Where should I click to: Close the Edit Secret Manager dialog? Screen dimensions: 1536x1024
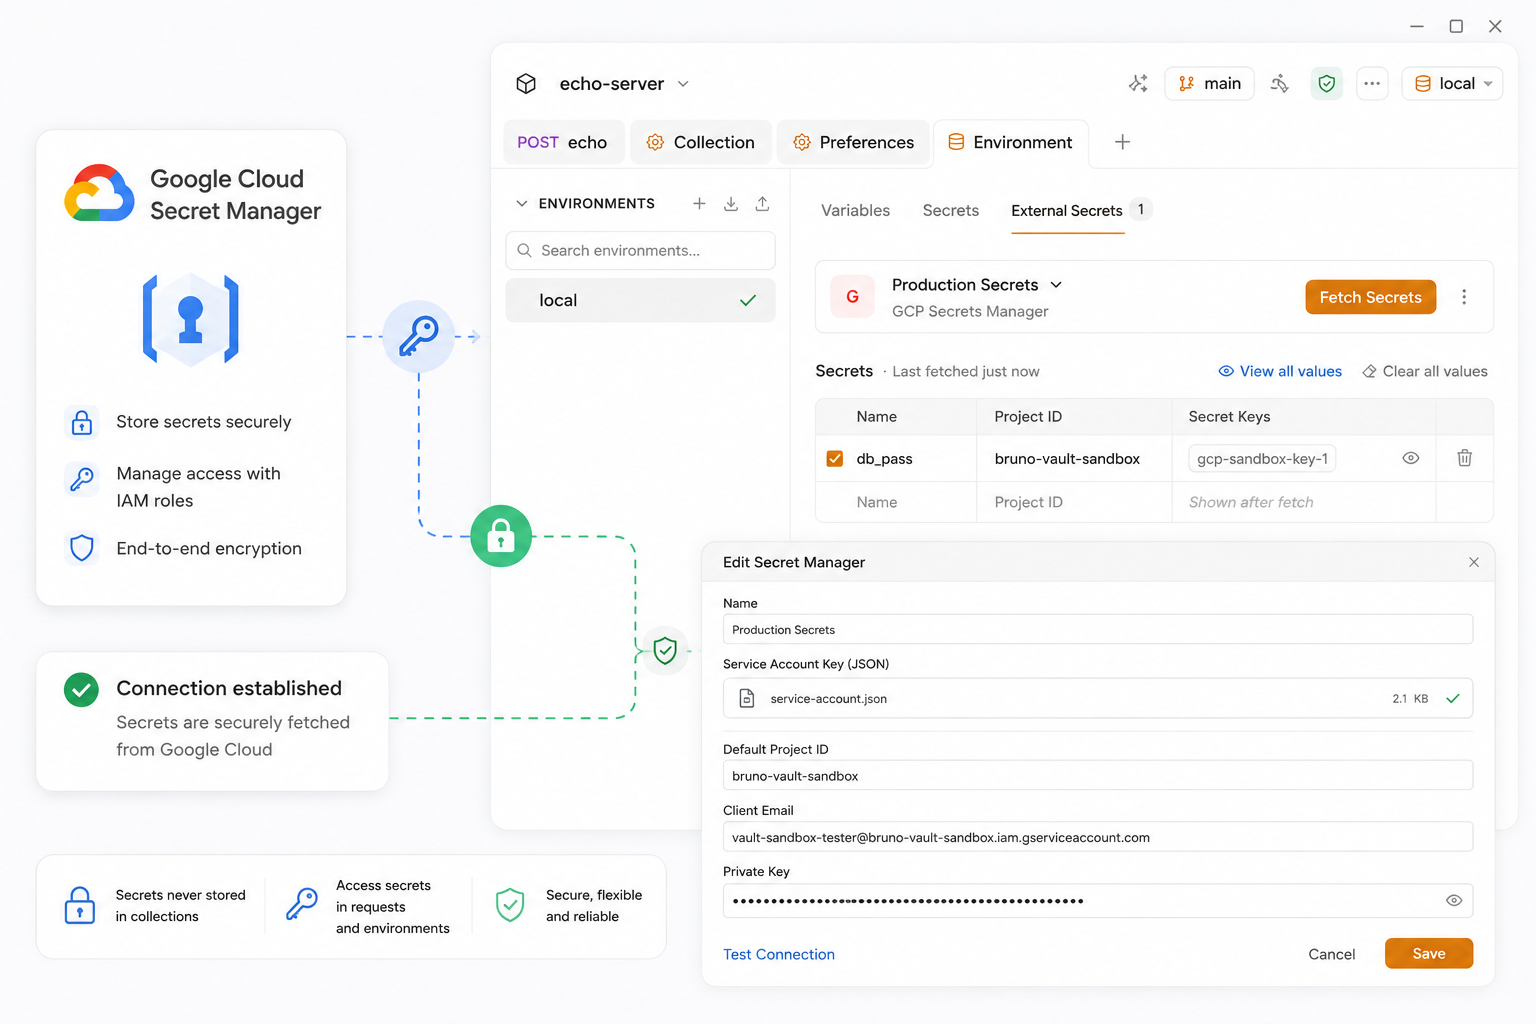[x=1474, y=563]
